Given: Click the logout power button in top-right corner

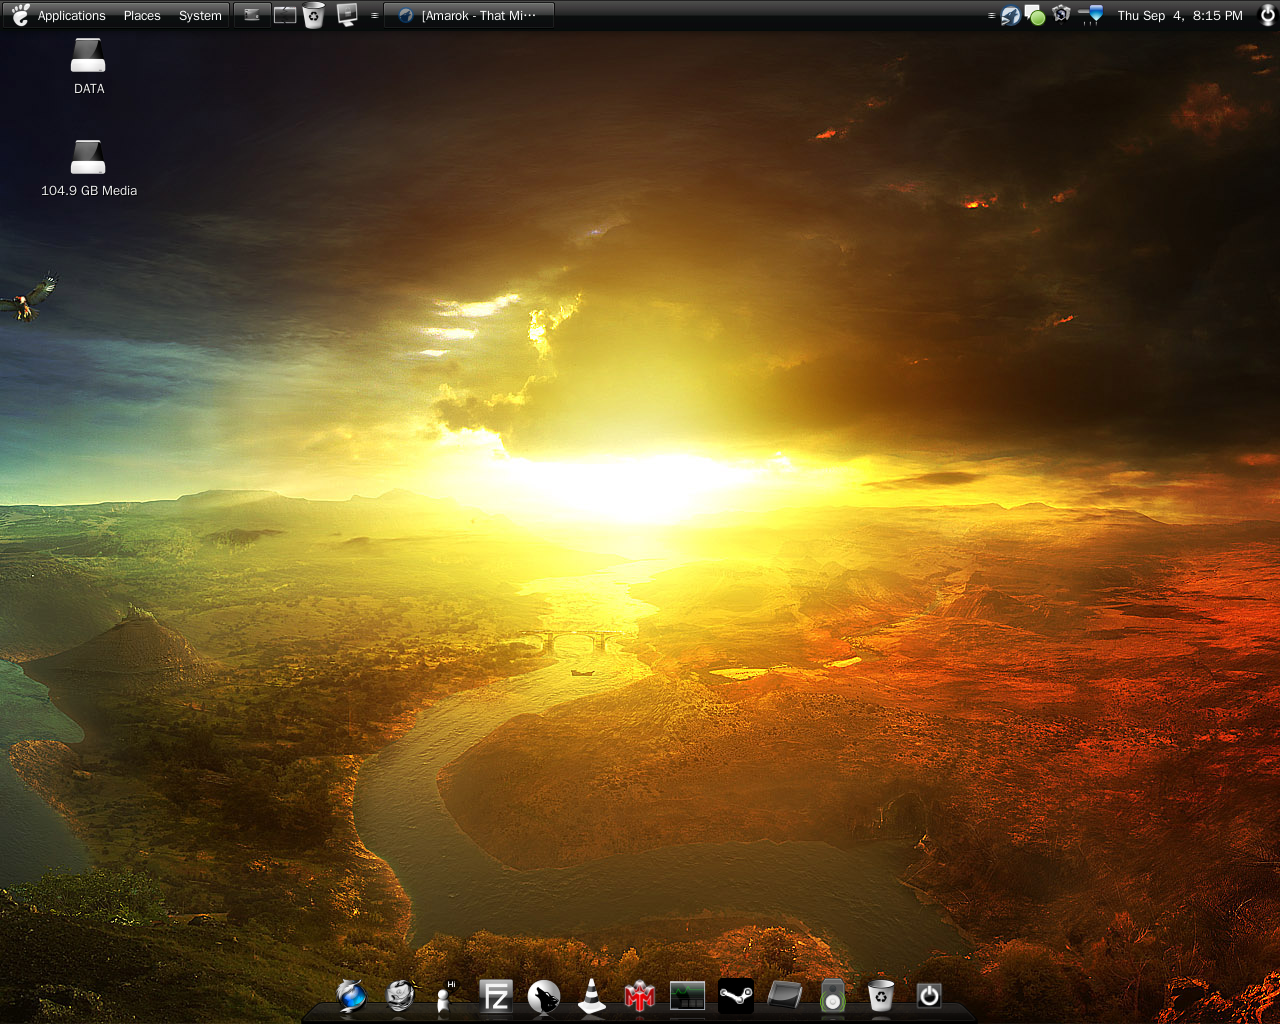Looking at the screenshot, I should click(x=1266, y=15).
